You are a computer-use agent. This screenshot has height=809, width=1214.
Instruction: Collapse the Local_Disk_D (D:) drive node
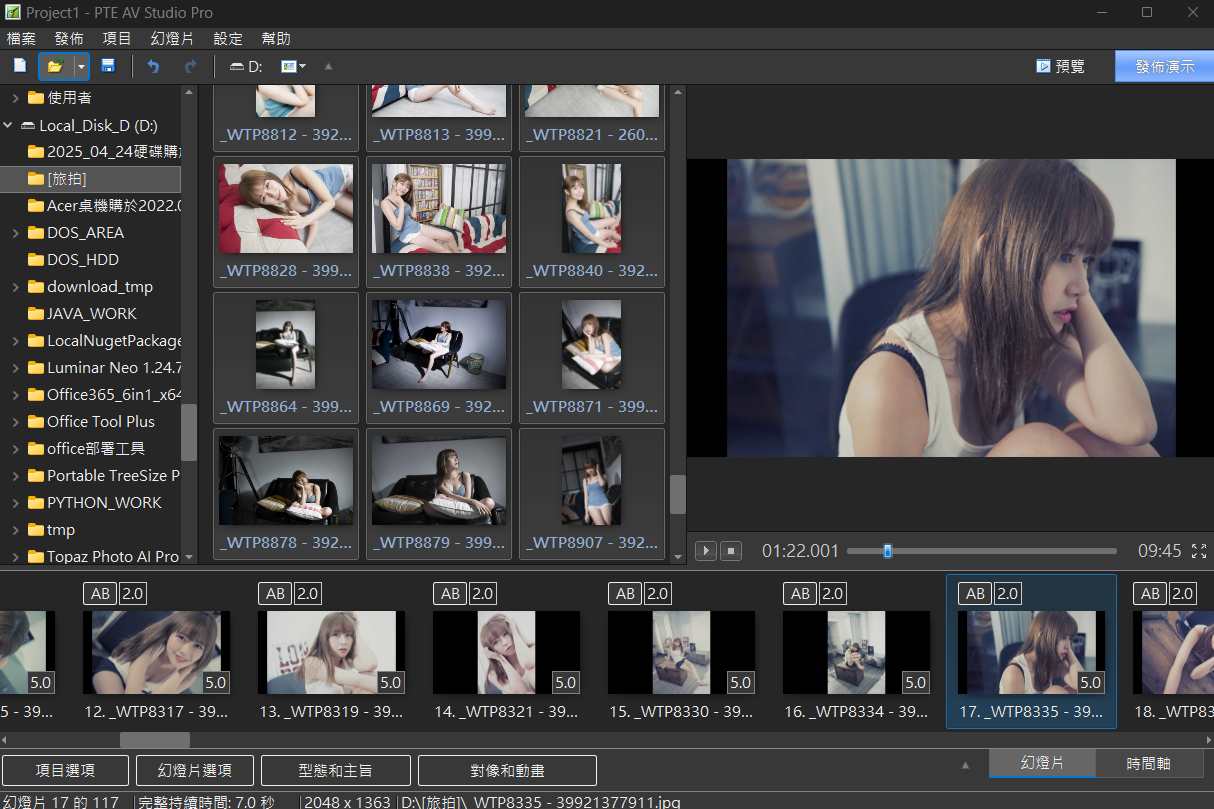(8, 125)
